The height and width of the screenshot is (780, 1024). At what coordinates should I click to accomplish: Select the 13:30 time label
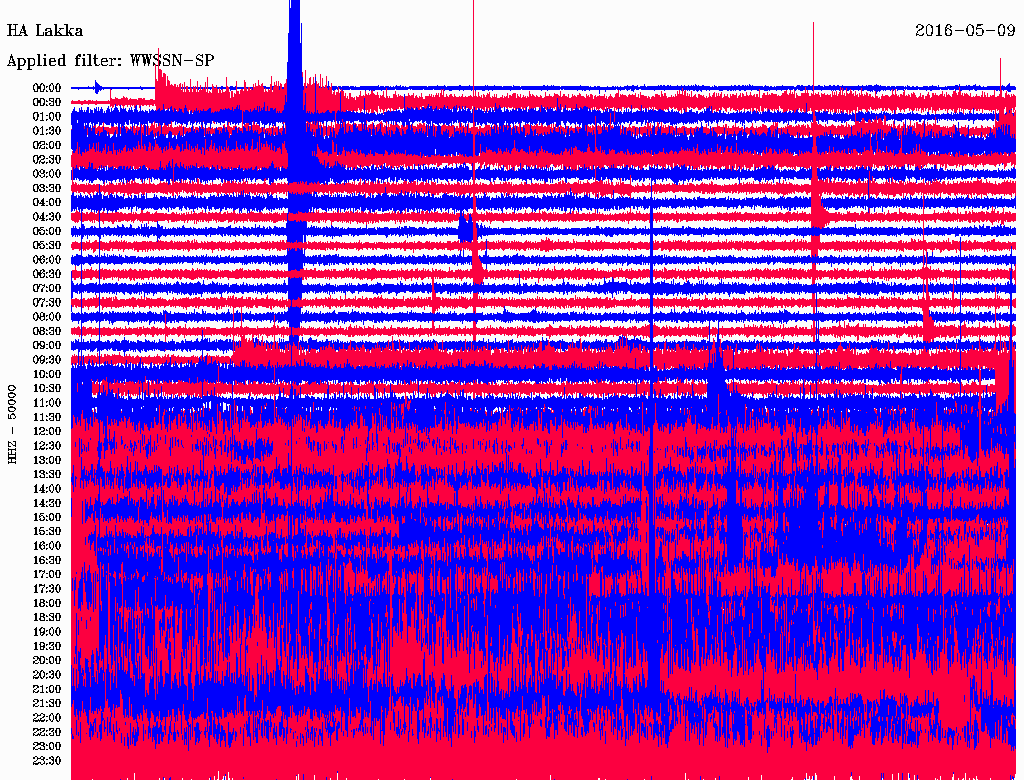pyautogui.click(x=47, y=475)
